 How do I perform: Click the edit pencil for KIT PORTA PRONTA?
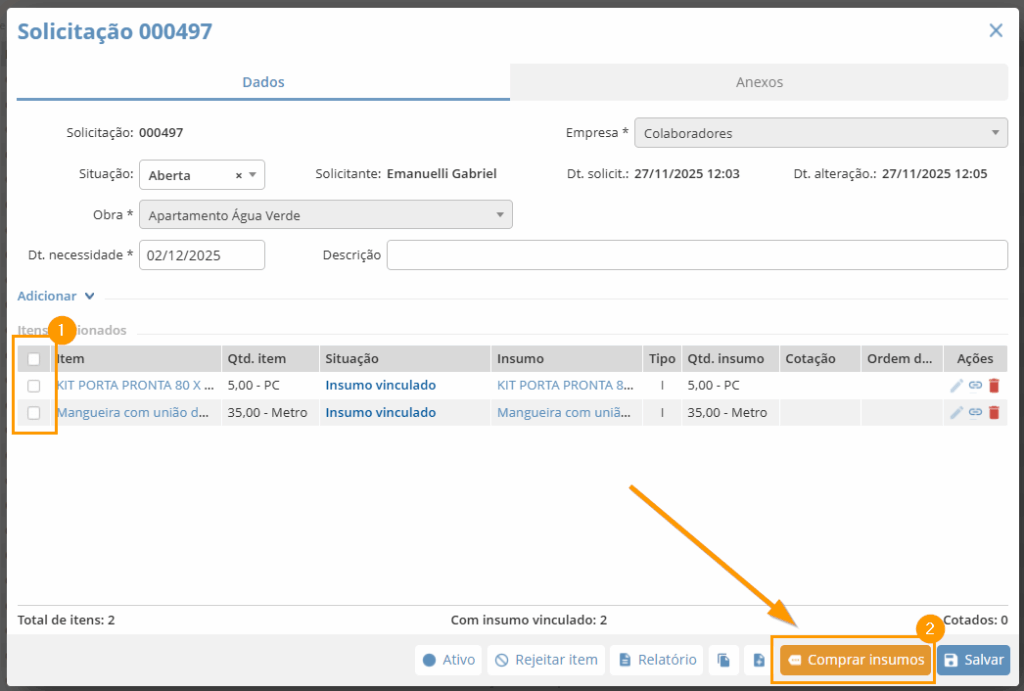[957, 385]
